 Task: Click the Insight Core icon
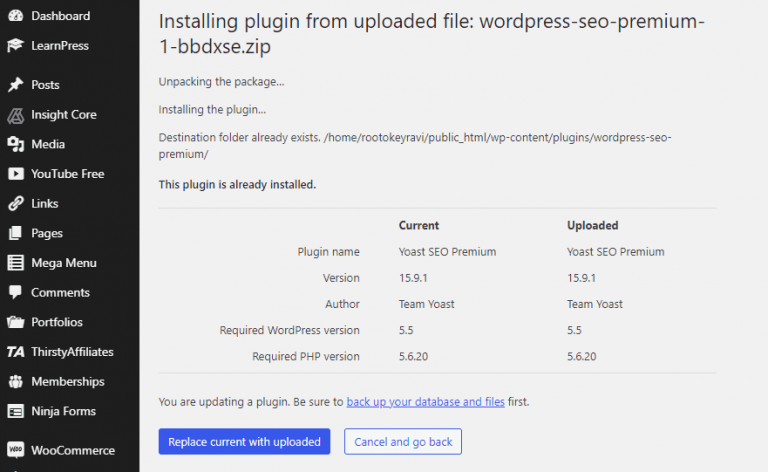click(16, 115)
